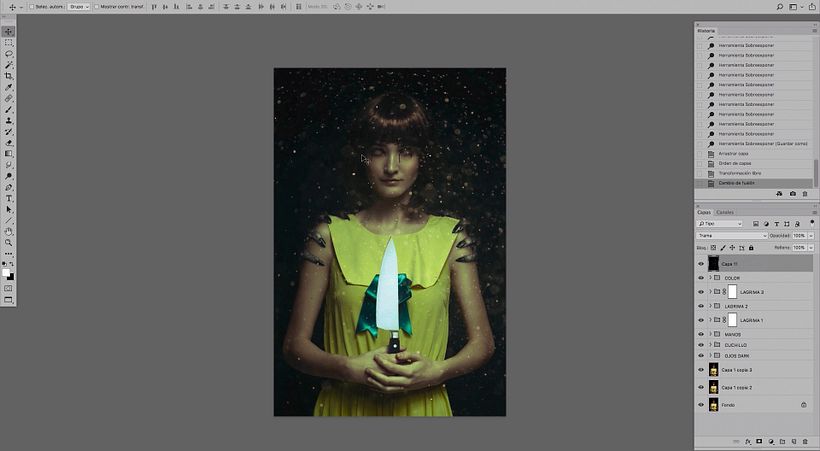Viewport: 820px width, 451px height.
Task: Select the Healing Brush tool
Action: (8, 98)
